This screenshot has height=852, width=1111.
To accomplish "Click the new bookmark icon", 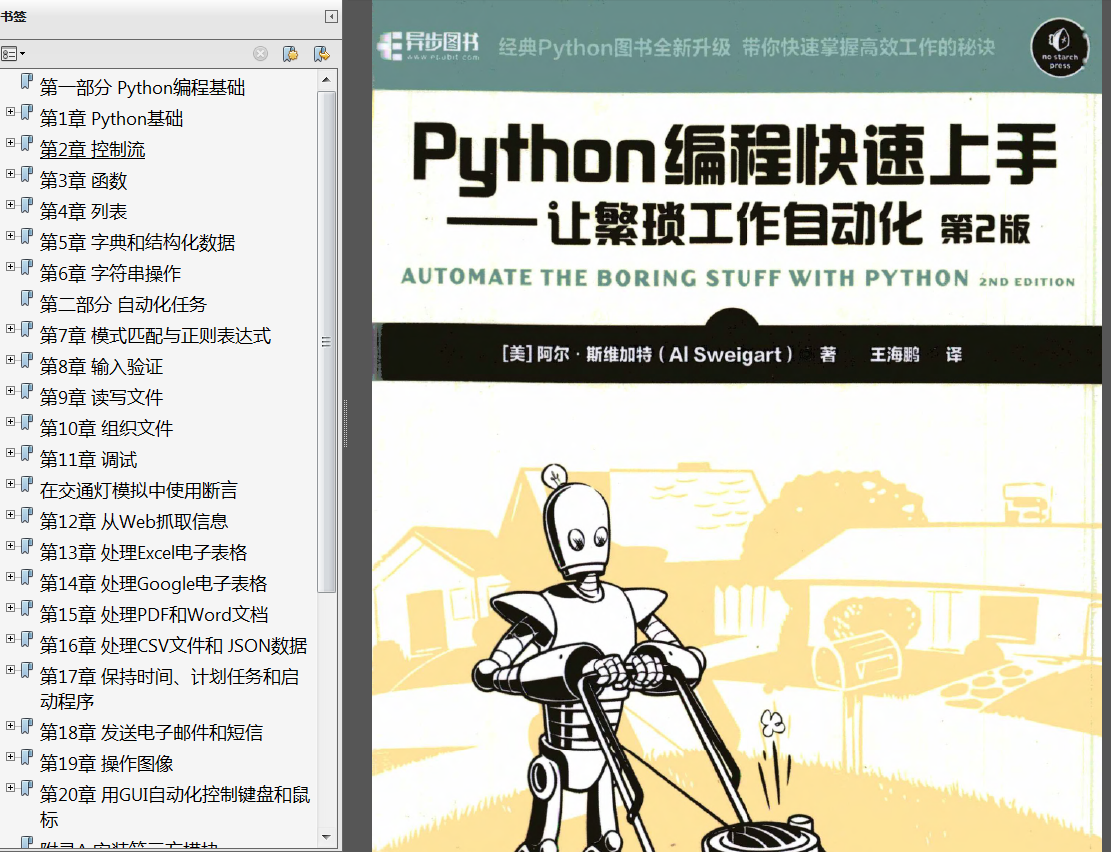I will pos(290,54).
